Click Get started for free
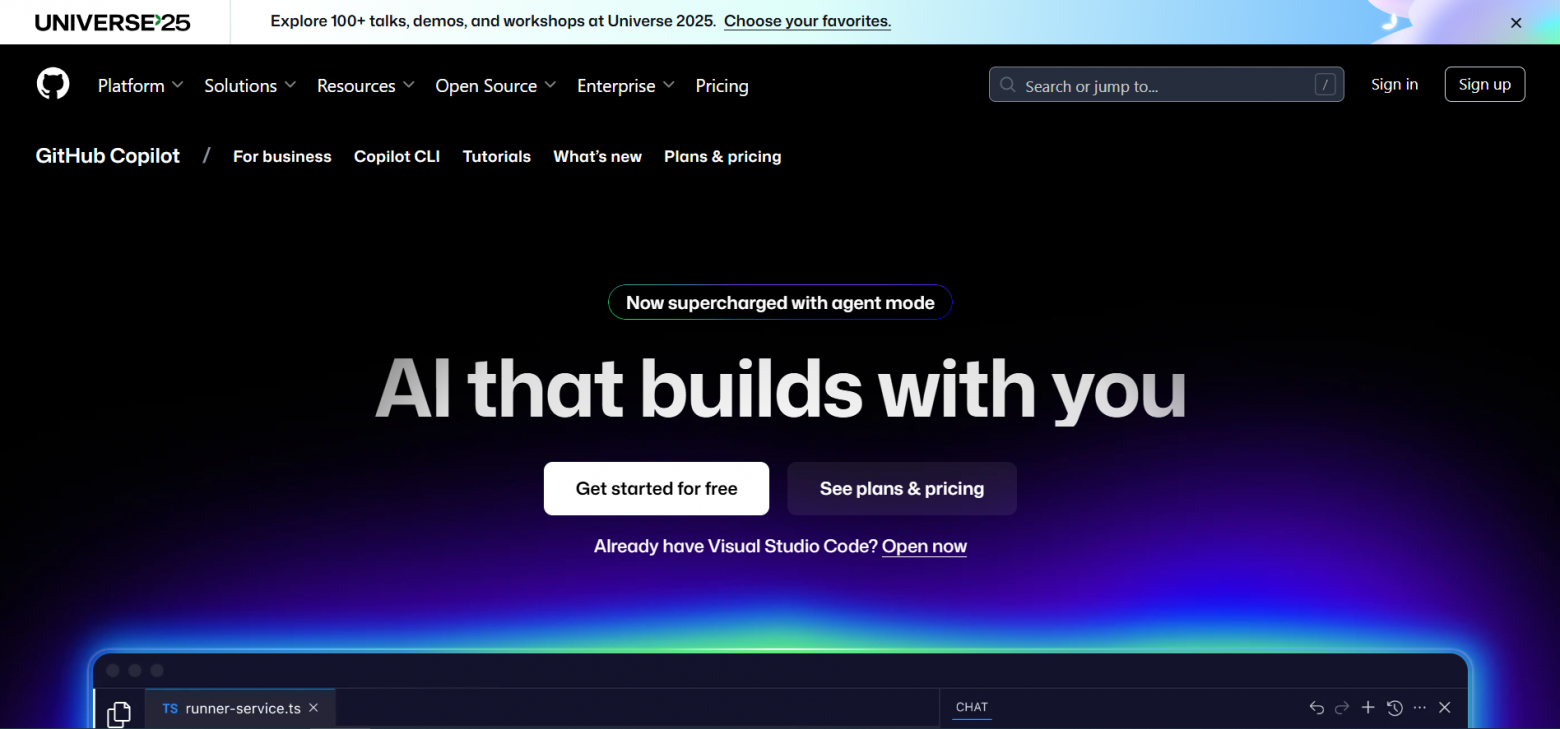 point(656,489)
